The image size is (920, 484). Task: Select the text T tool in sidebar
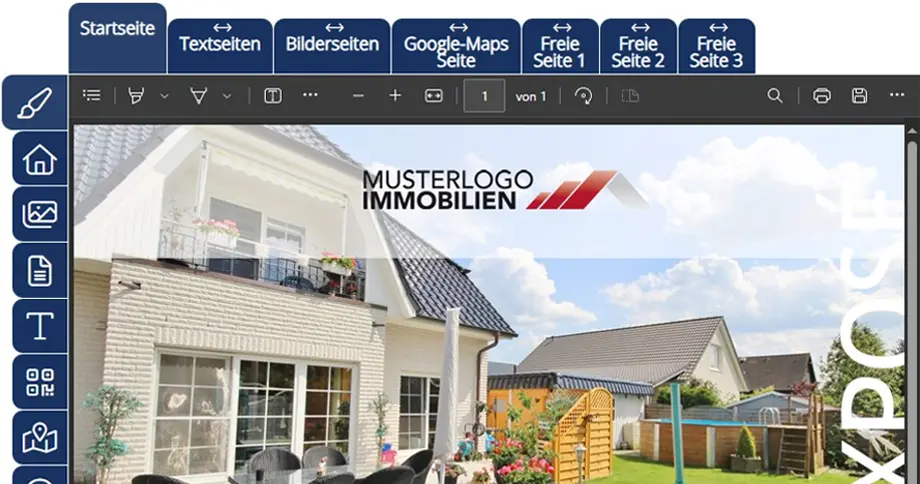(x=40, y=326)
